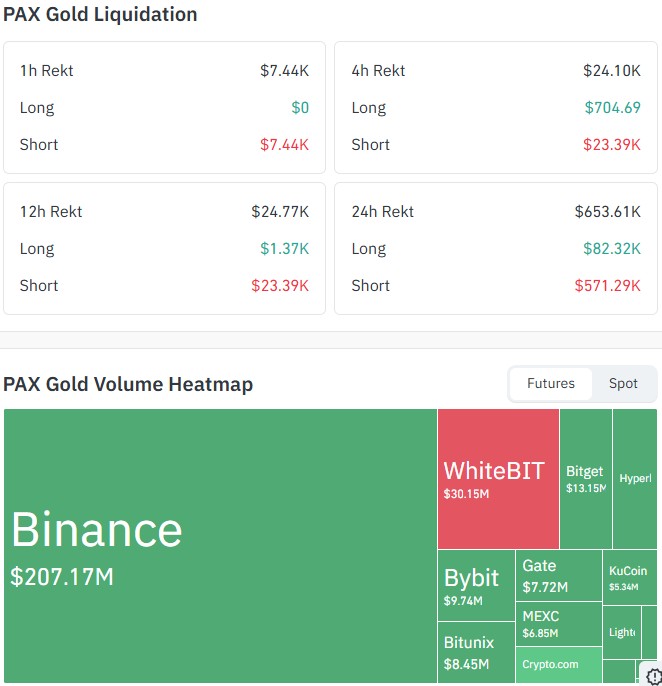Screen dimensions: 662x686
Task: Click the 1h Rekt label
Action: click(46, 70)
